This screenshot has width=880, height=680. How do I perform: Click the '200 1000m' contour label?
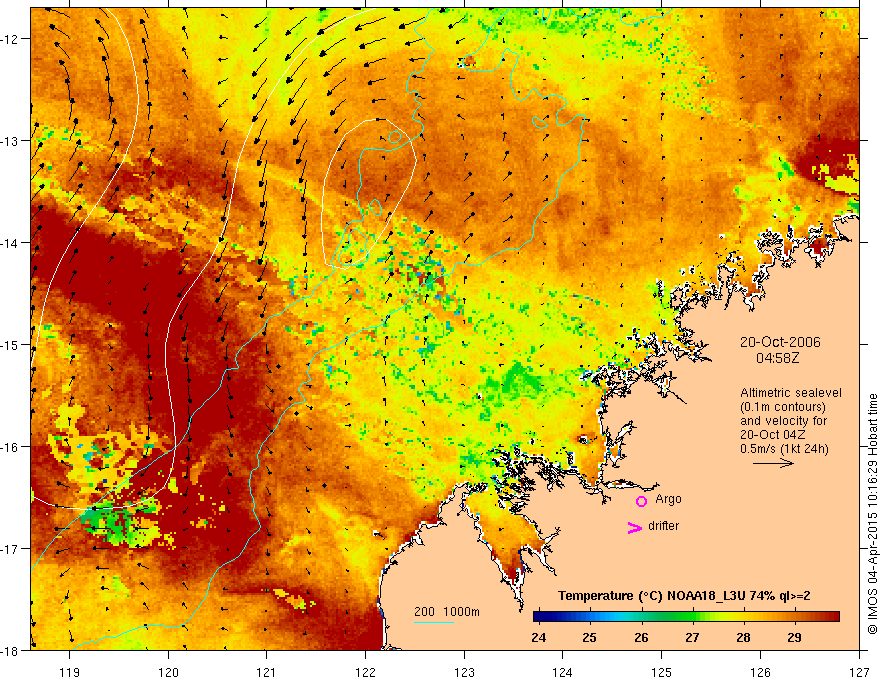tap(447, 612)
